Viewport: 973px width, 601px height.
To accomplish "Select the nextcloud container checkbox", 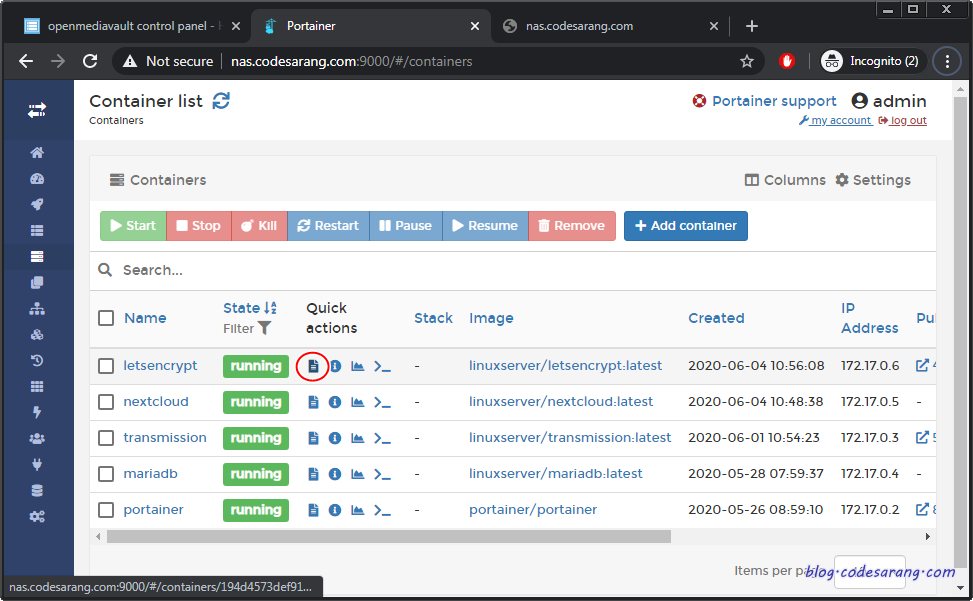I will (106, 402).
